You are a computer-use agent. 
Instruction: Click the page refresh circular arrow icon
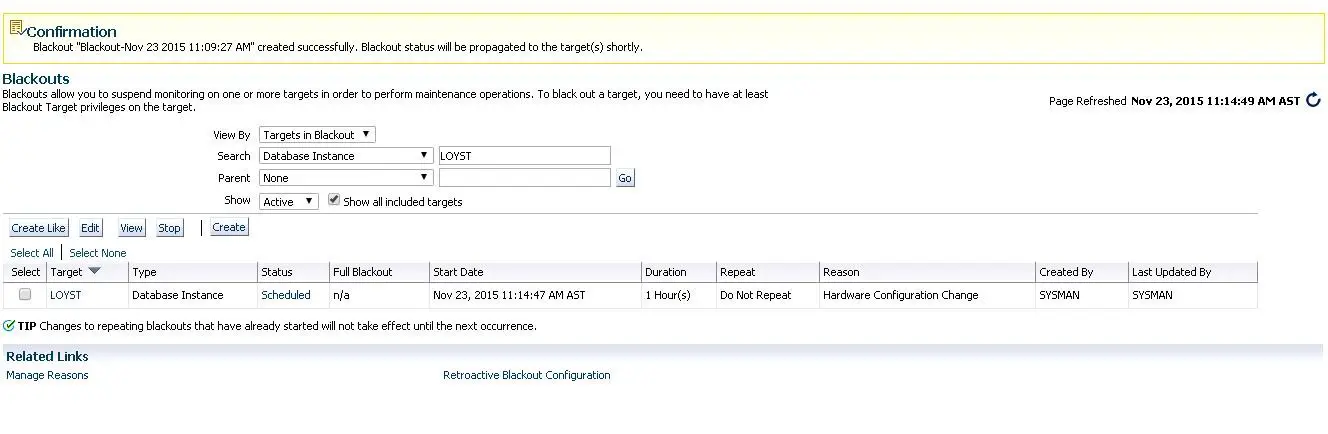(x=1314, y=100)
